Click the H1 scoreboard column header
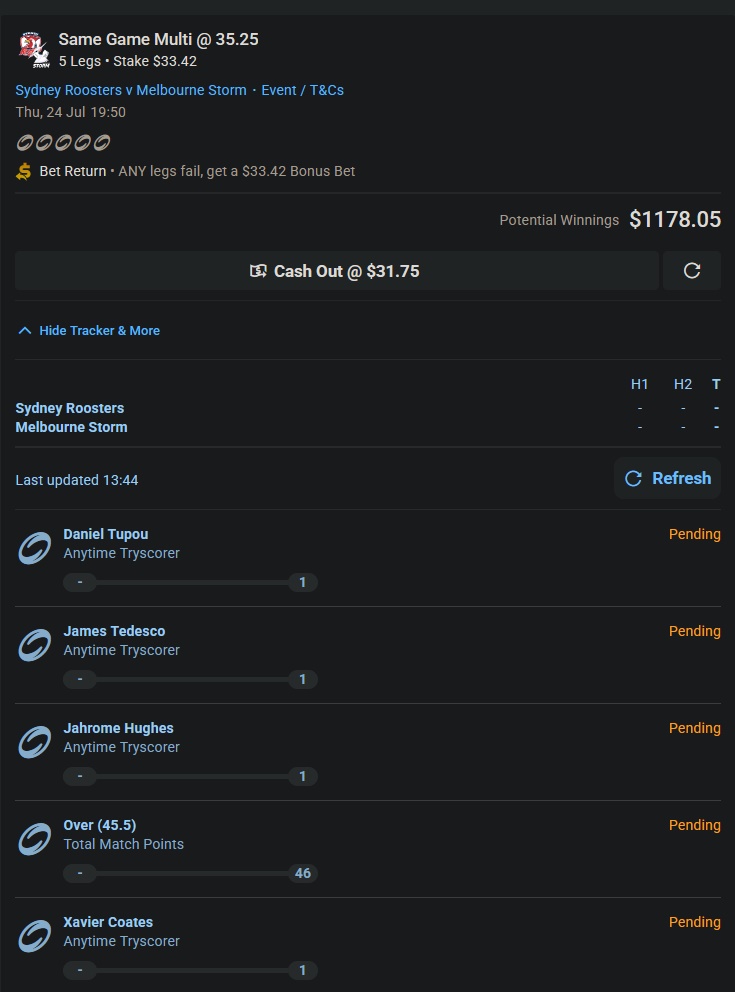This screenshot has width=735, height=992. (x=639, y=384)
